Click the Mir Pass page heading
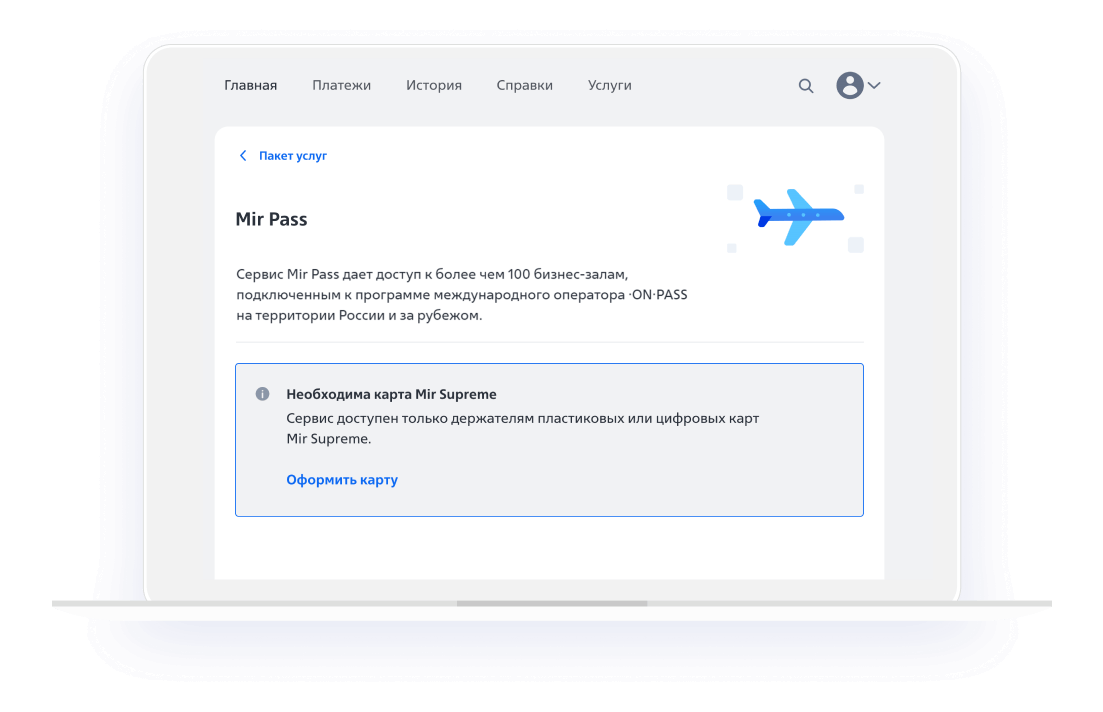The height and width of the screenshot is (712, 1103). [271, 219]
